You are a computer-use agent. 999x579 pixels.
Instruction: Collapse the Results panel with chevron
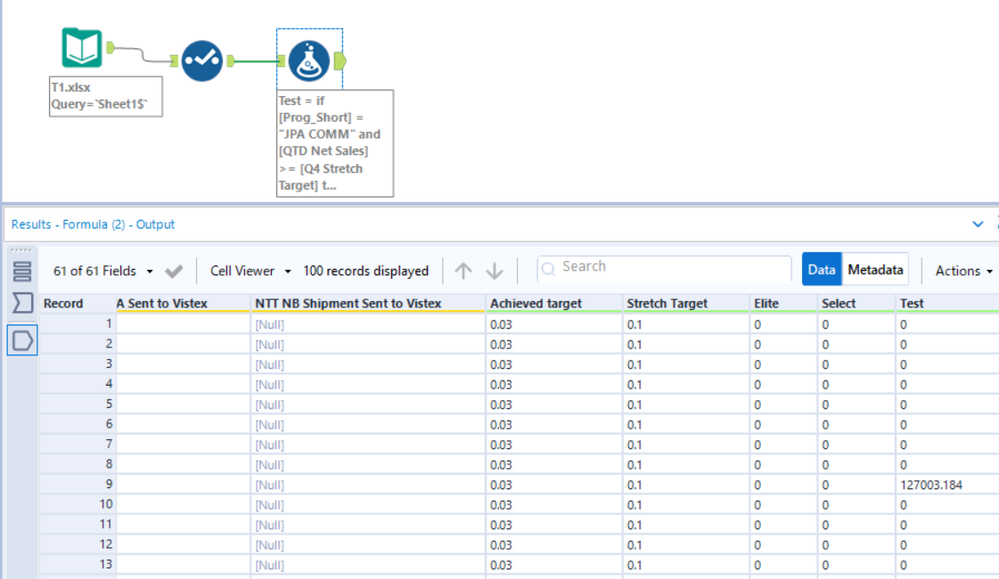point(978,224)
